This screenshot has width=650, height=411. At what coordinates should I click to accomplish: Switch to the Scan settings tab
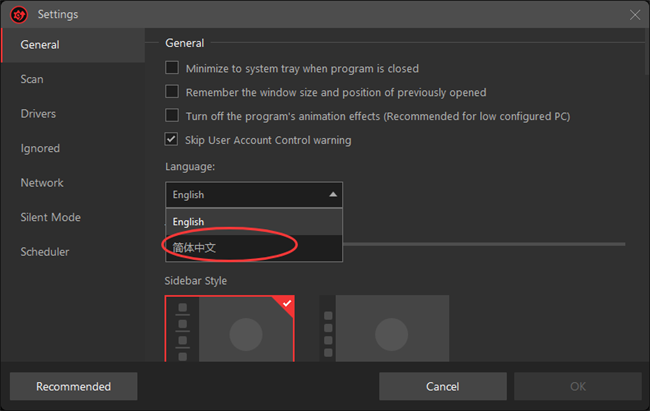(32, 79)
